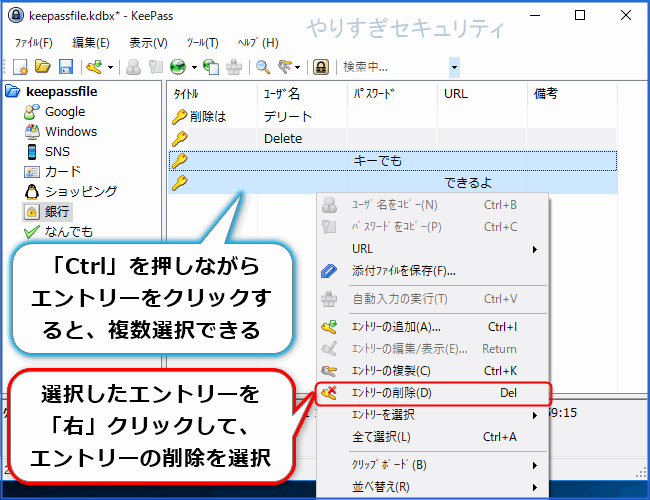Click the key icon of the Delete entry
Image resolution: width=650 pixels, height=500 pixels.
179,138
